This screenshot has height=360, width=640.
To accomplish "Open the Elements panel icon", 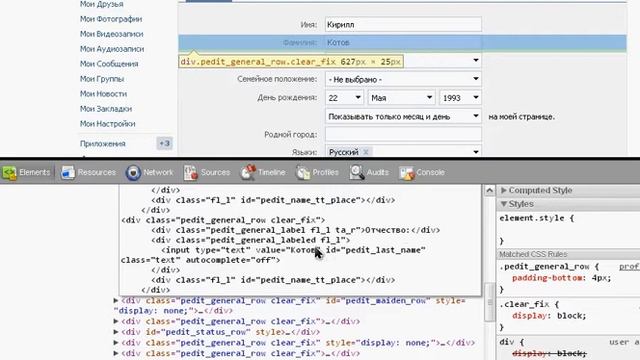I will (x=9, y=173).
